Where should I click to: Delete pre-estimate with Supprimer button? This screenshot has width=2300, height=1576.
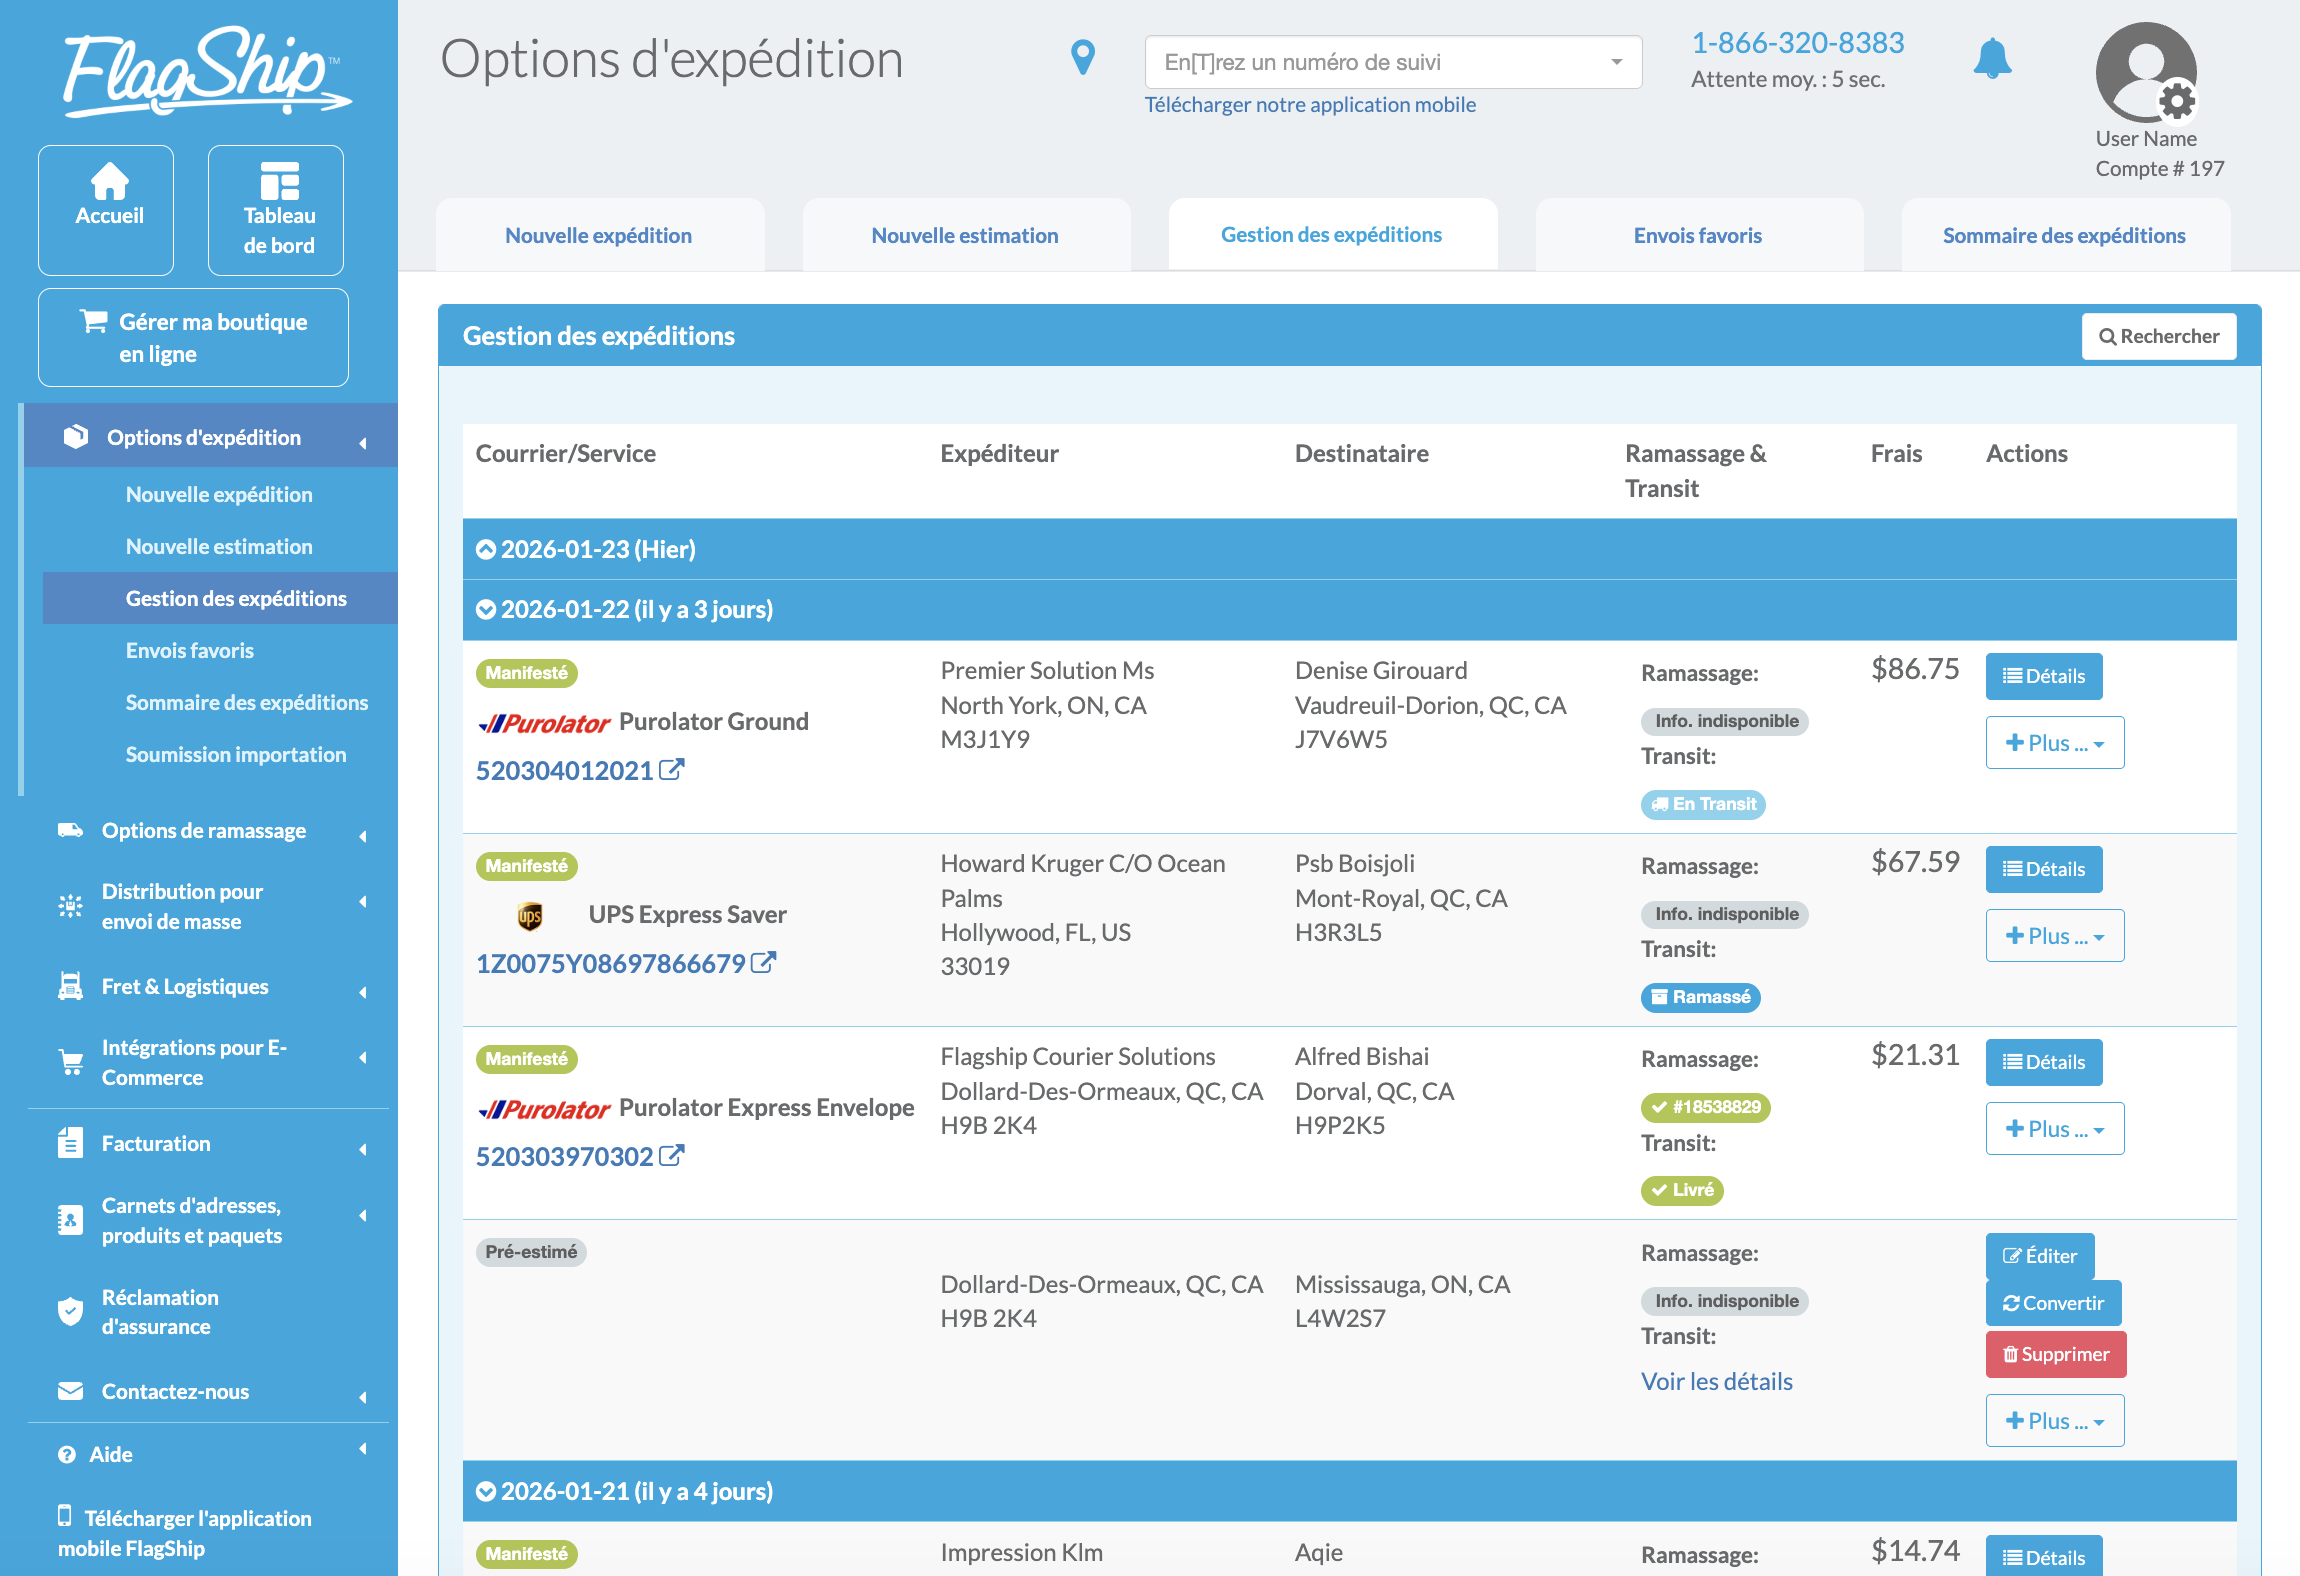coord(2055,1354)
